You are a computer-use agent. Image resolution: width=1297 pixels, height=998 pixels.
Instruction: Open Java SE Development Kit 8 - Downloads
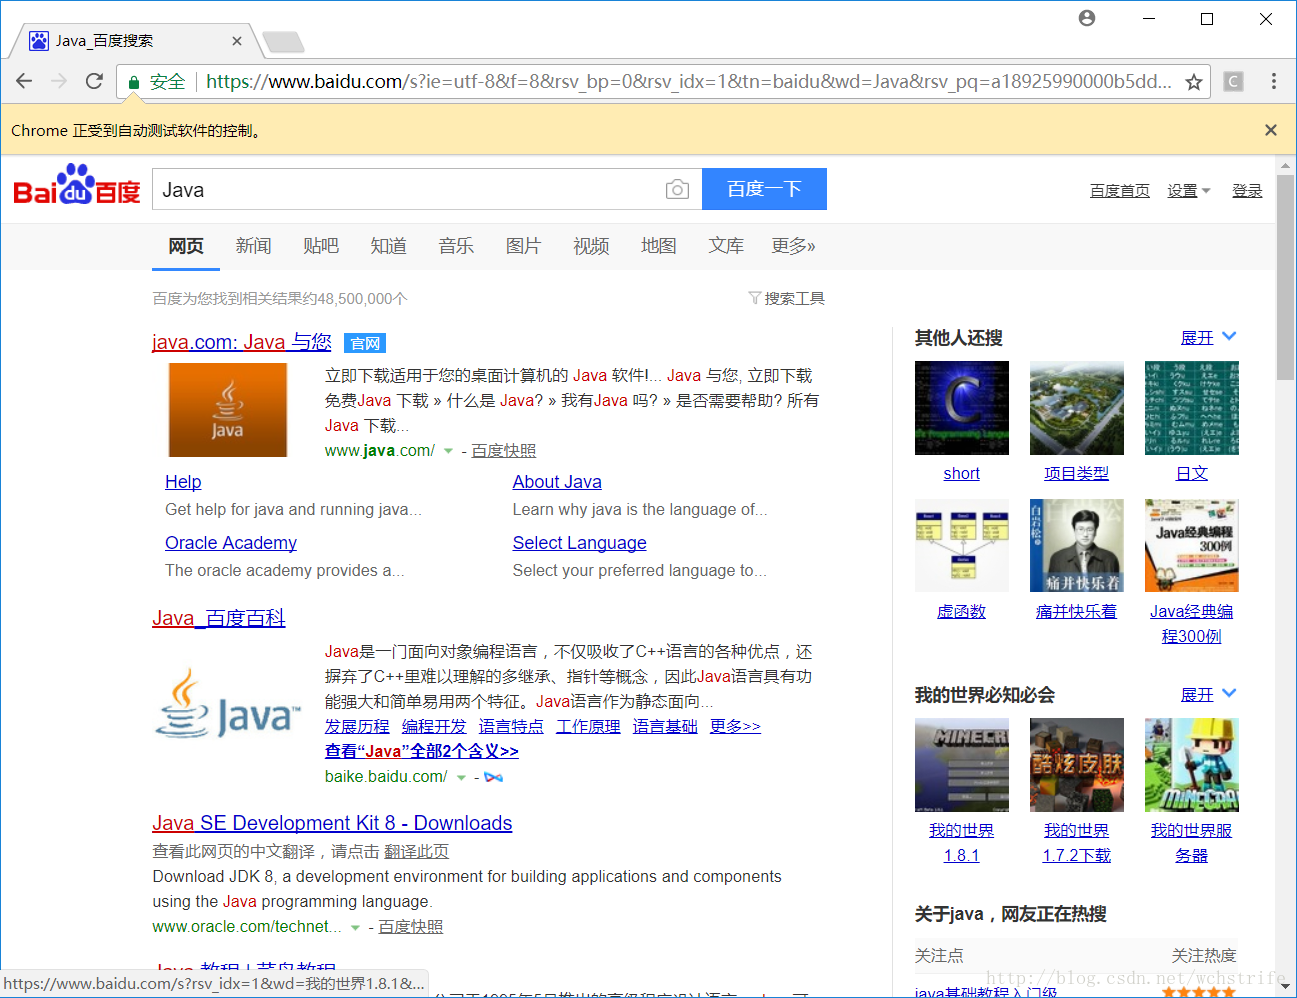(x=332, y=823)
